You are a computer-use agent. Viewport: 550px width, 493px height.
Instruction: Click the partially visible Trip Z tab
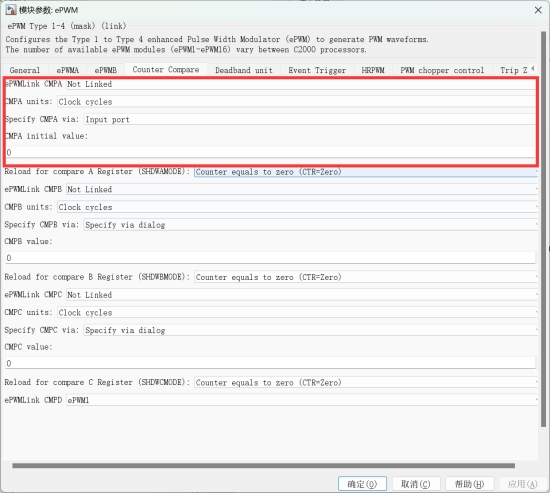pos(514,70)
